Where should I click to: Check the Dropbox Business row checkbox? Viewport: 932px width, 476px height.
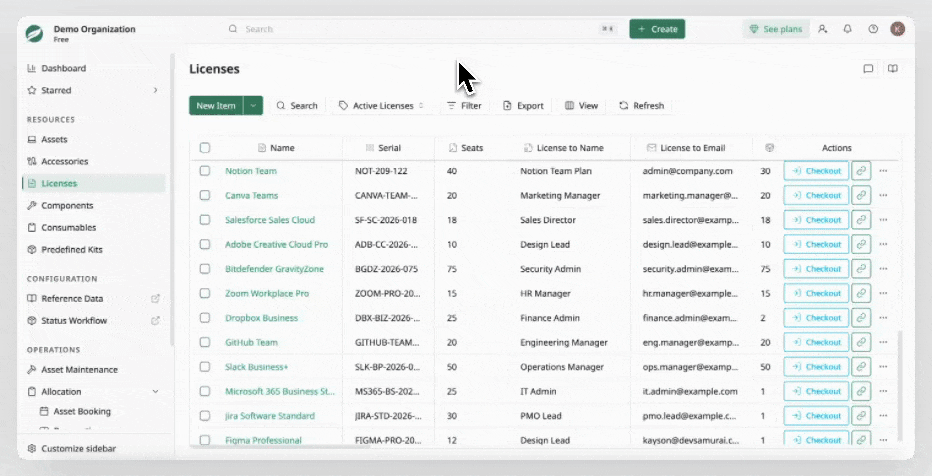coord(205,318)
